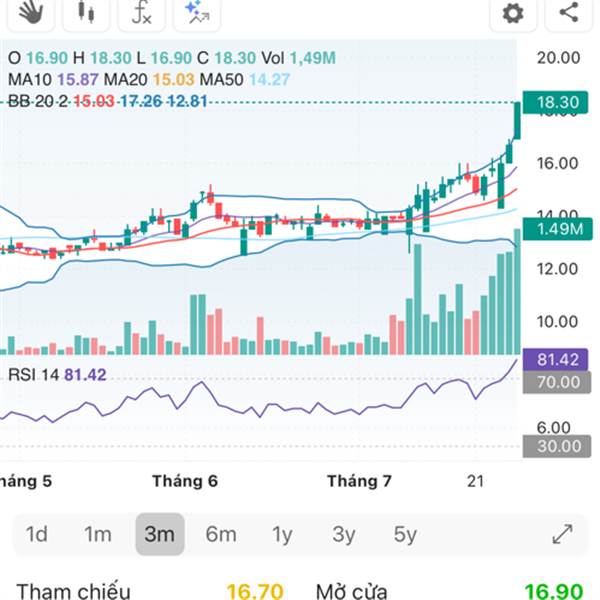Tap the 12.00 price axis label
Image resolution: width=600 pixels, height=600 pixels.
click(557, 269)
